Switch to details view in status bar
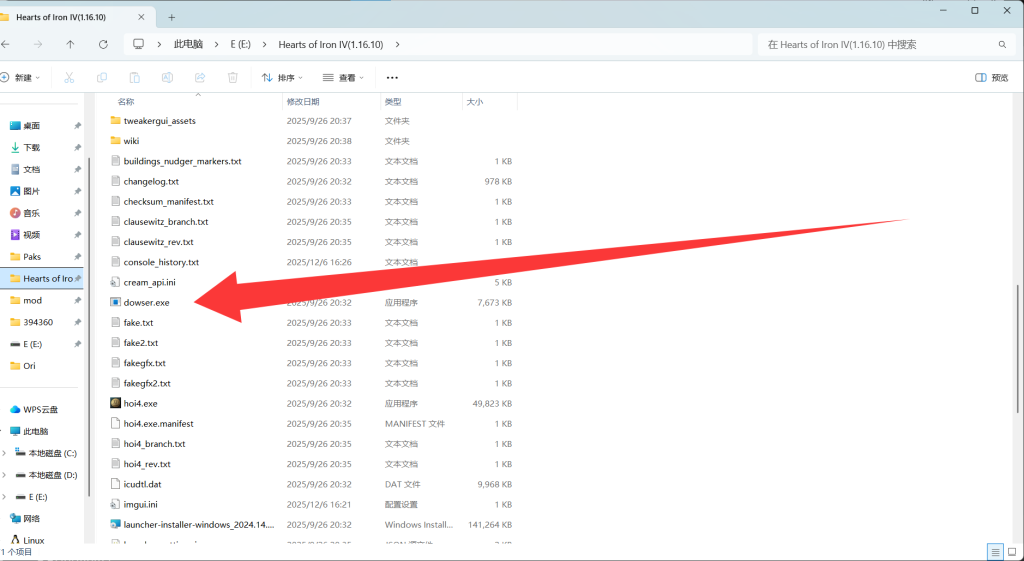The height and width of the screenshot is (561, 1024). click(x=995, y=552)
